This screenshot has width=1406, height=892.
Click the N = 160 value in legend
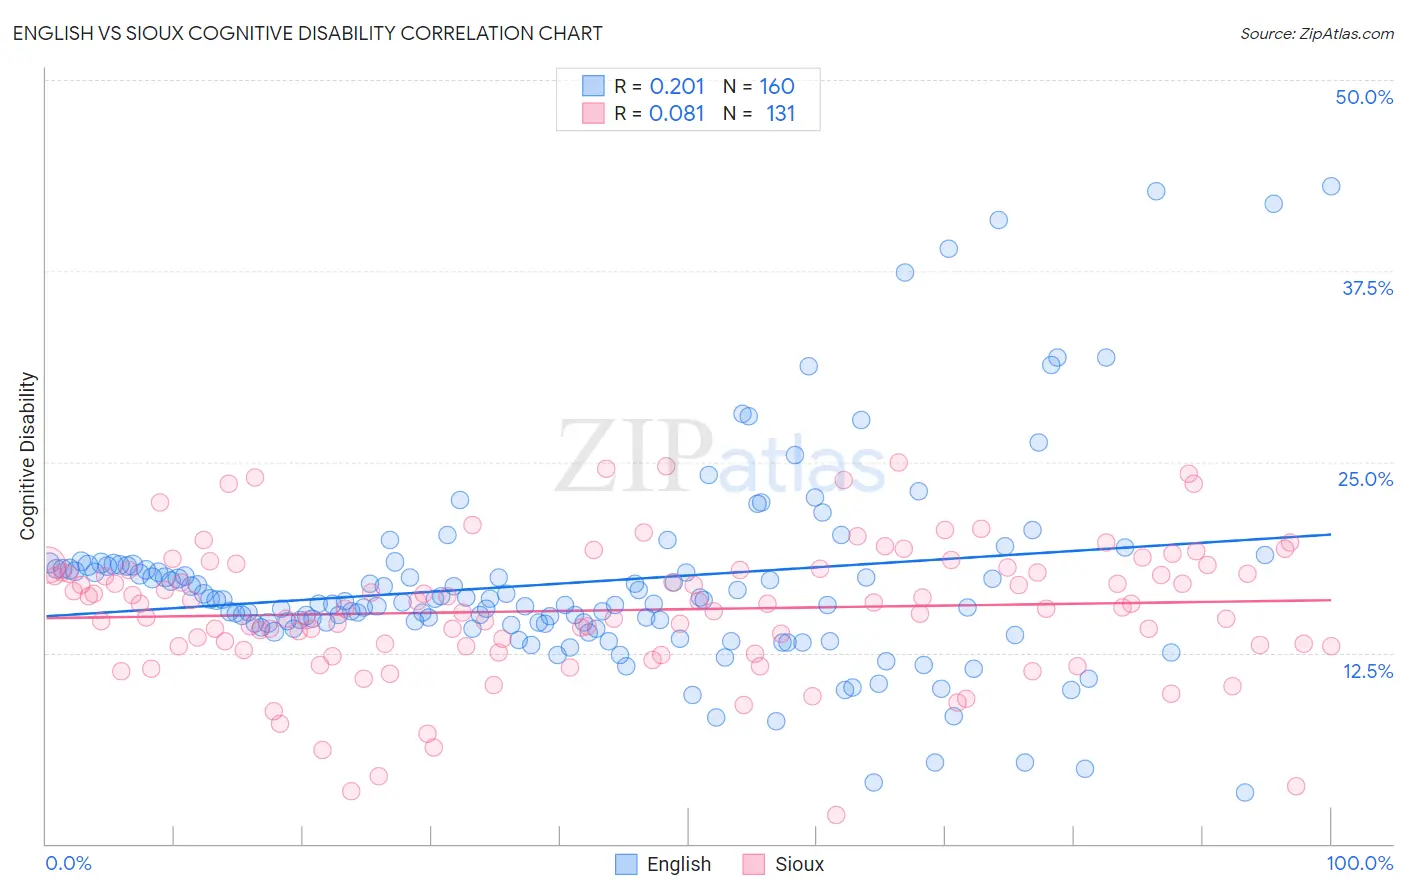[x=759, y=86]
